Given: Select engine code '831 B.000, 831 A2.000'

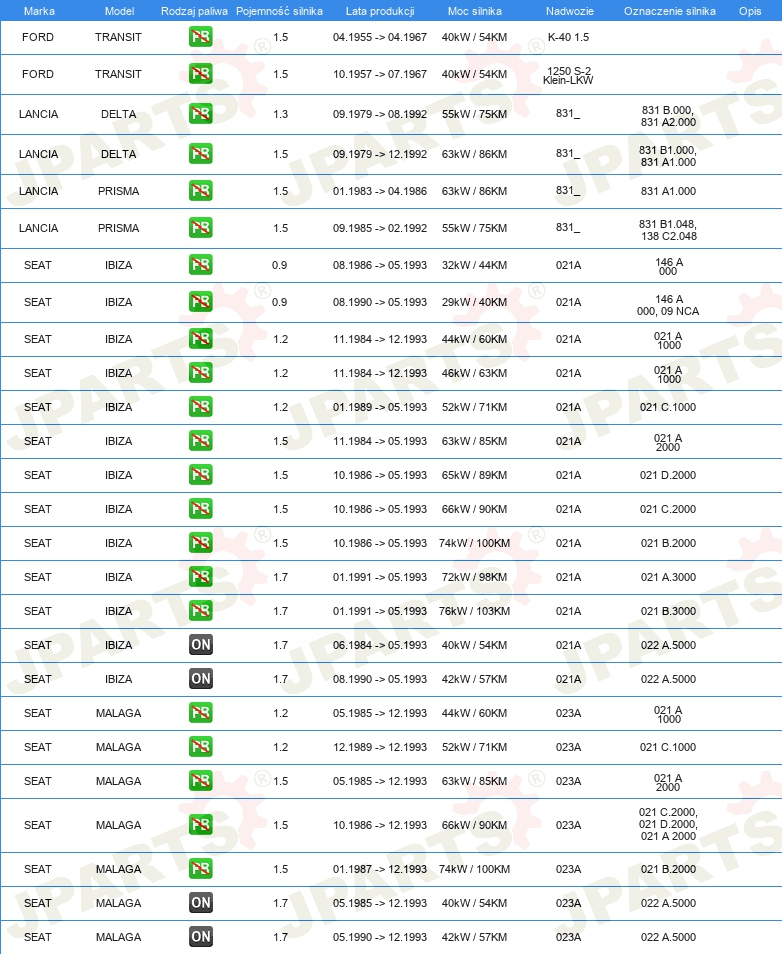Looking at the screenshot, I should pyautogui.click(x=668, y=116).
